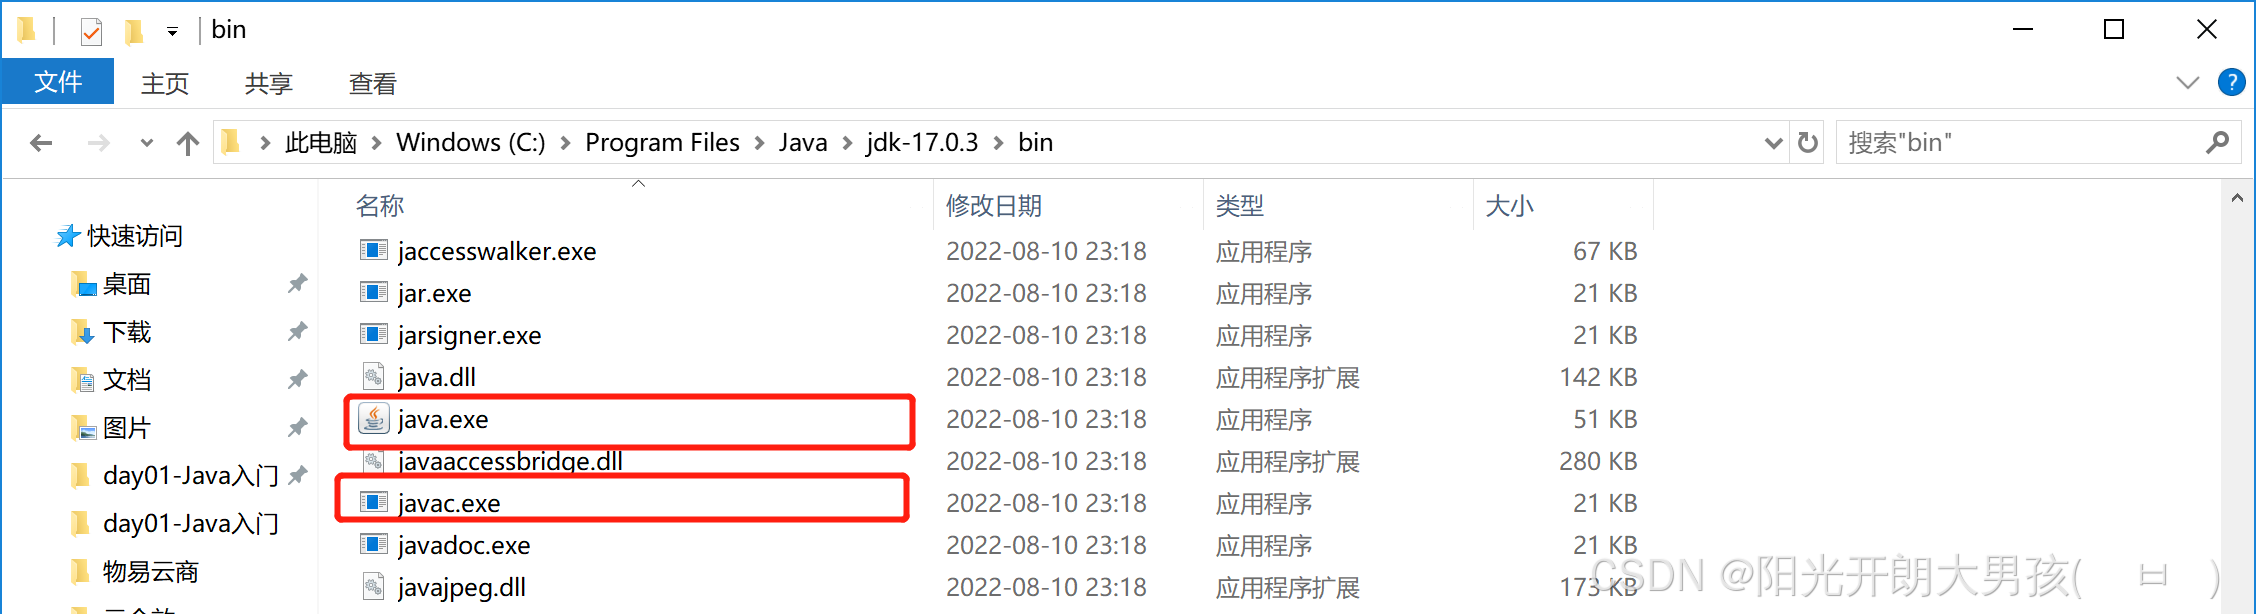Click the scrollbar up arrow
Viewport: 2256px width, 614px height.
click(2237, 199)
